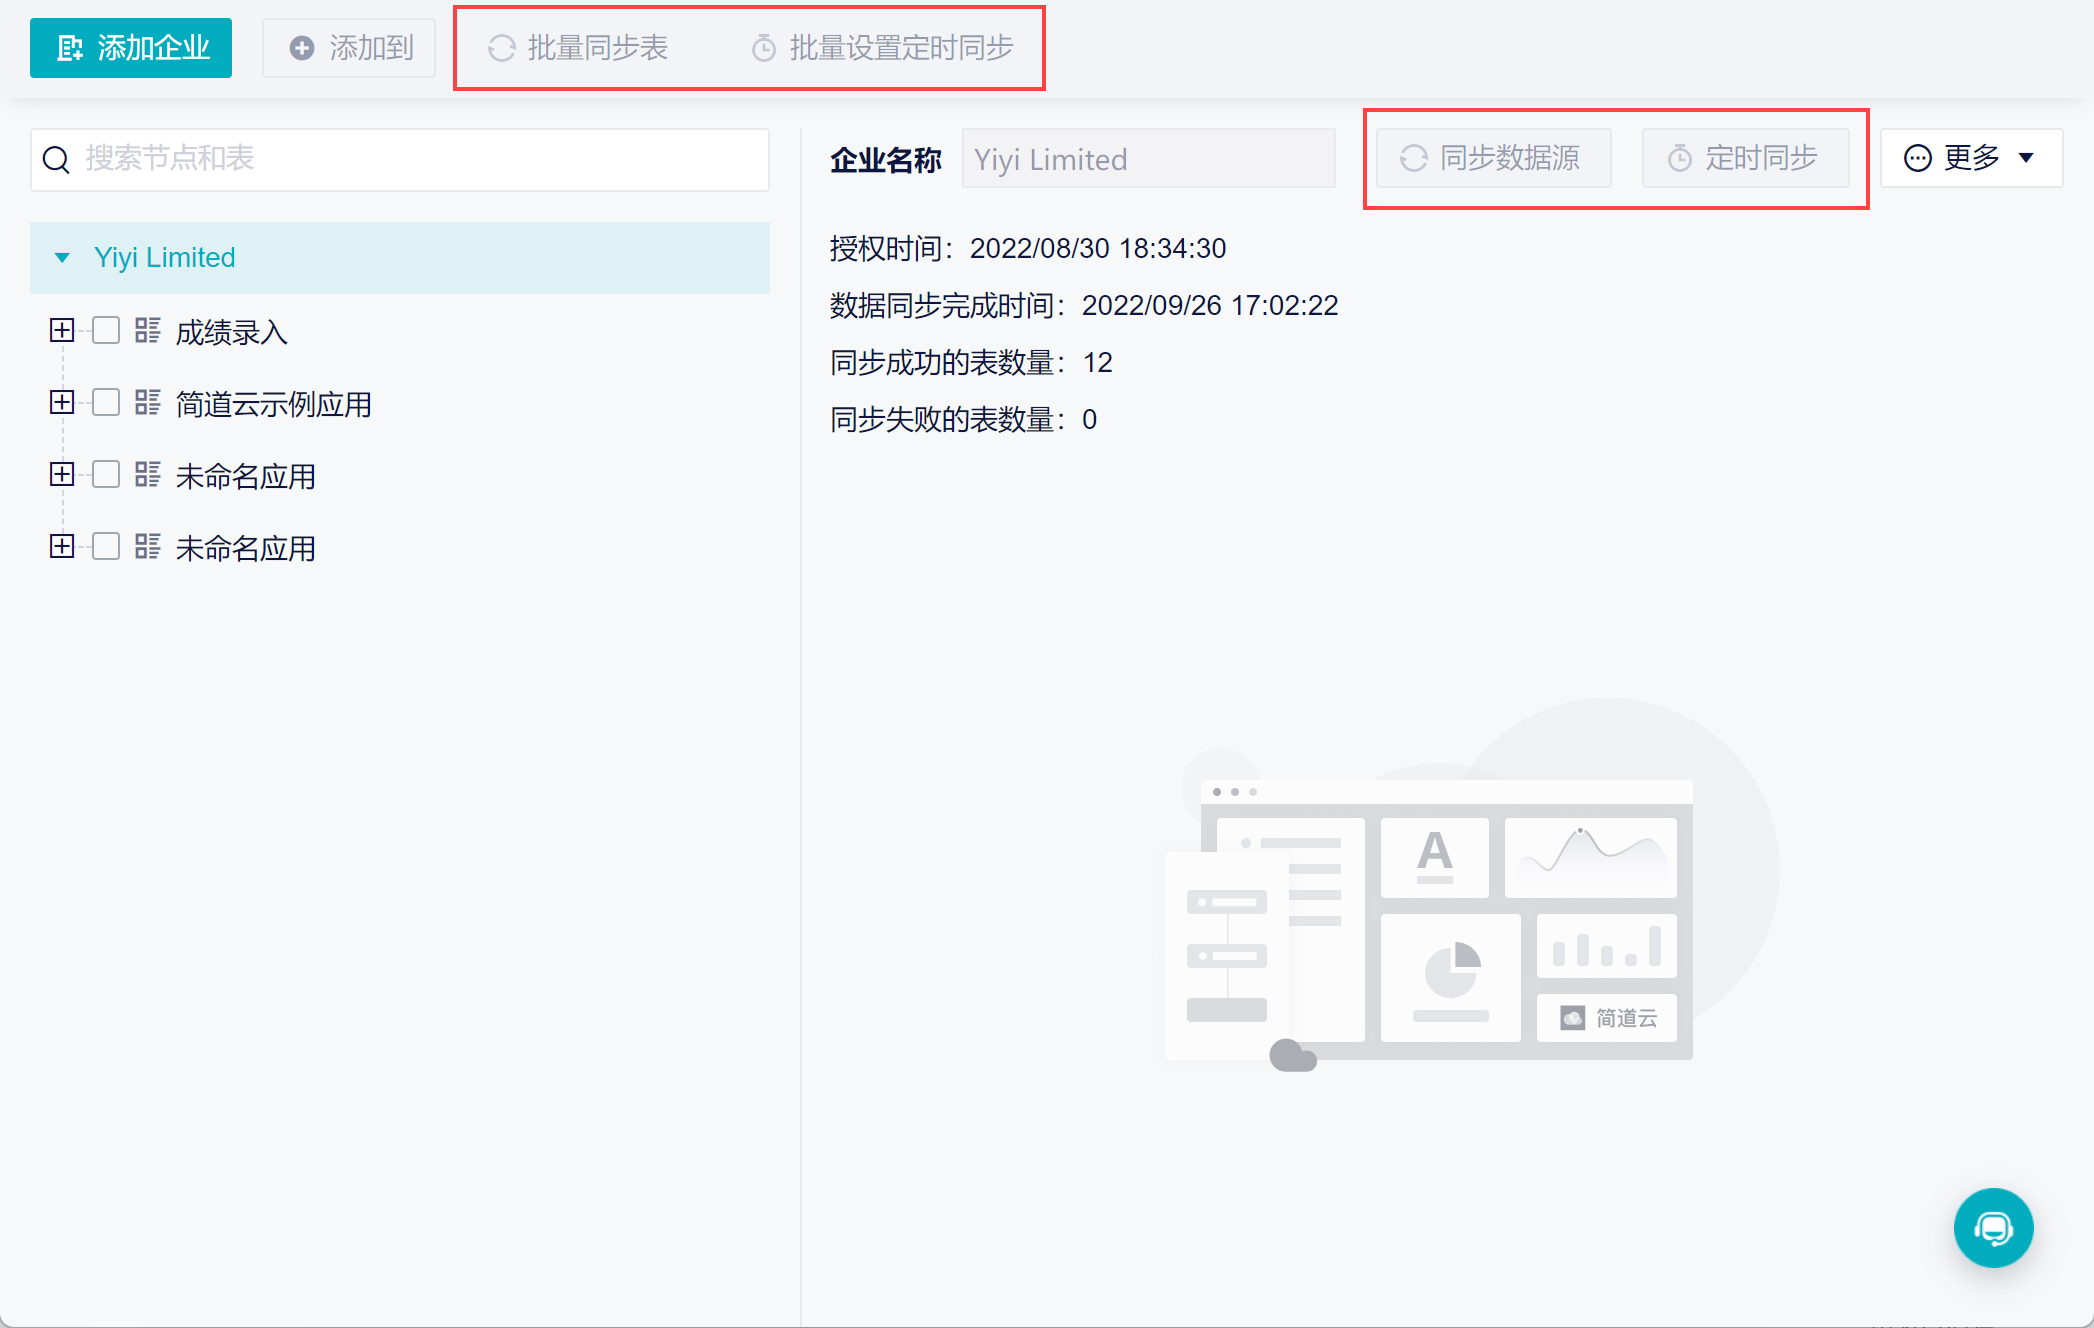Click the sync icon on 同步数据源
Viewport: 2094px width, 1328px height.
click(x=1413, y=159)
